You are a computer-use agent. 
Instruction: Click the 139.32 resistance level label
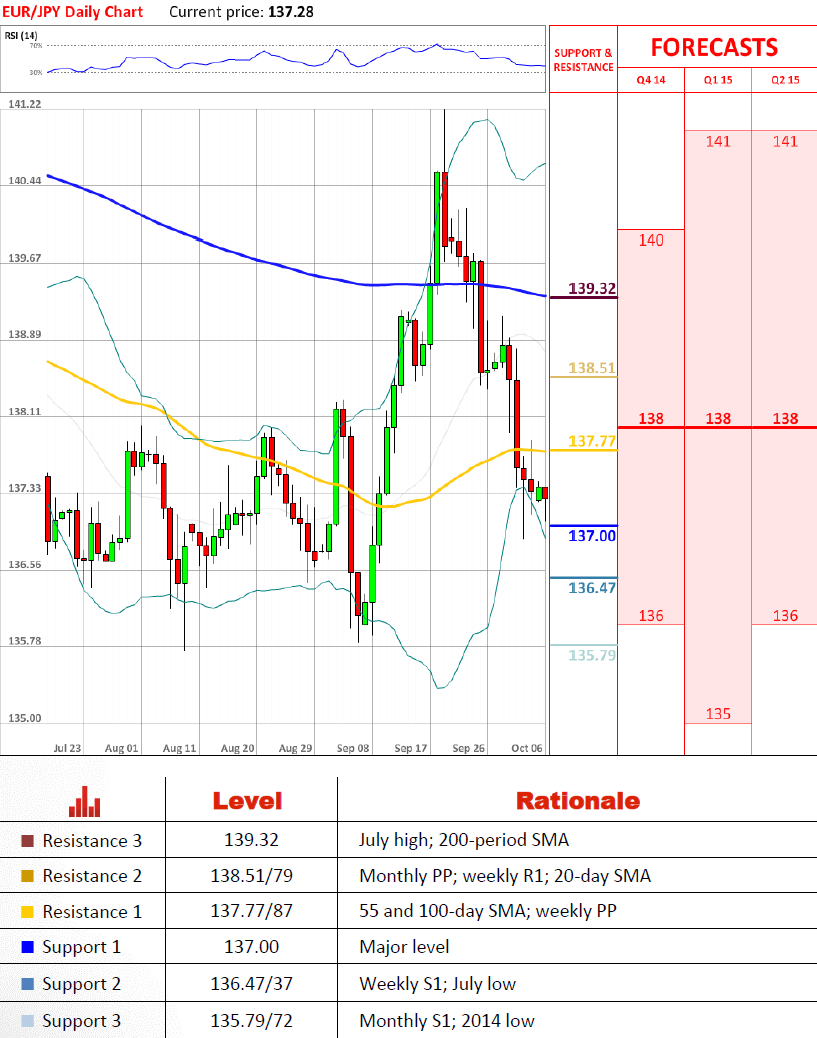click(x=592, y=289)
